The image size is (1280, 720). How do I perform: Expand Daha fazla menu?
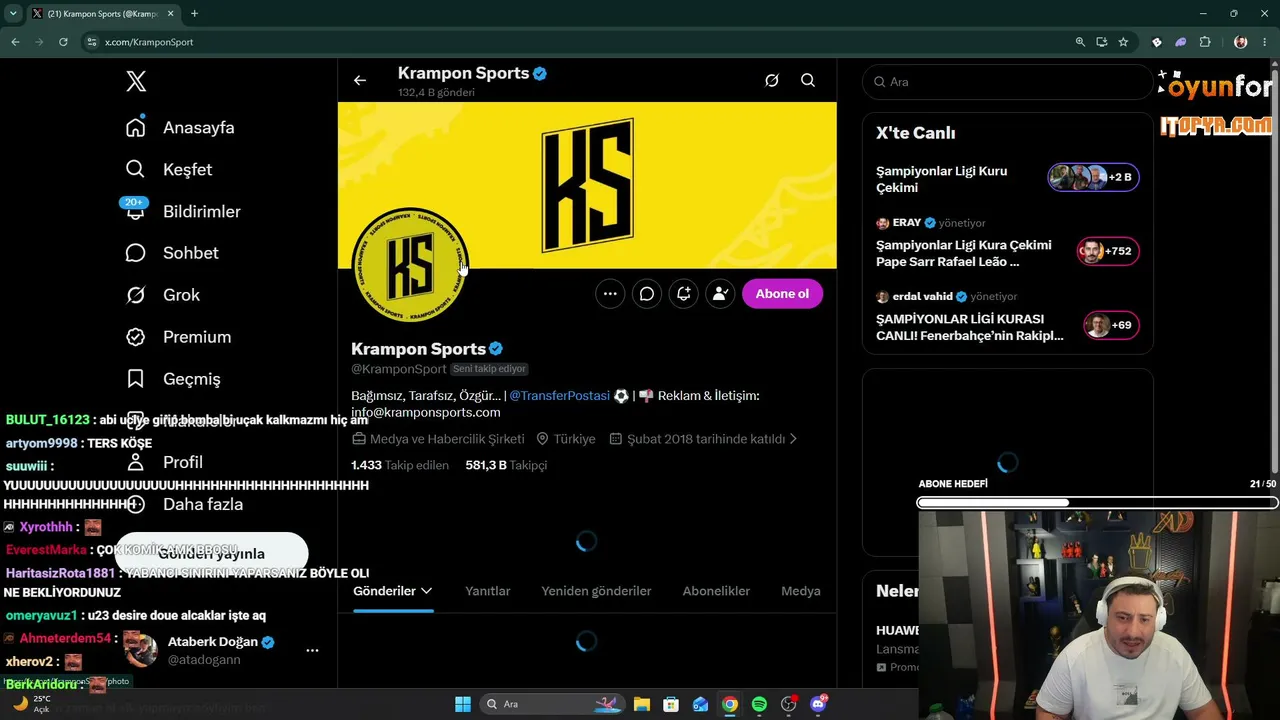point(184,504)
